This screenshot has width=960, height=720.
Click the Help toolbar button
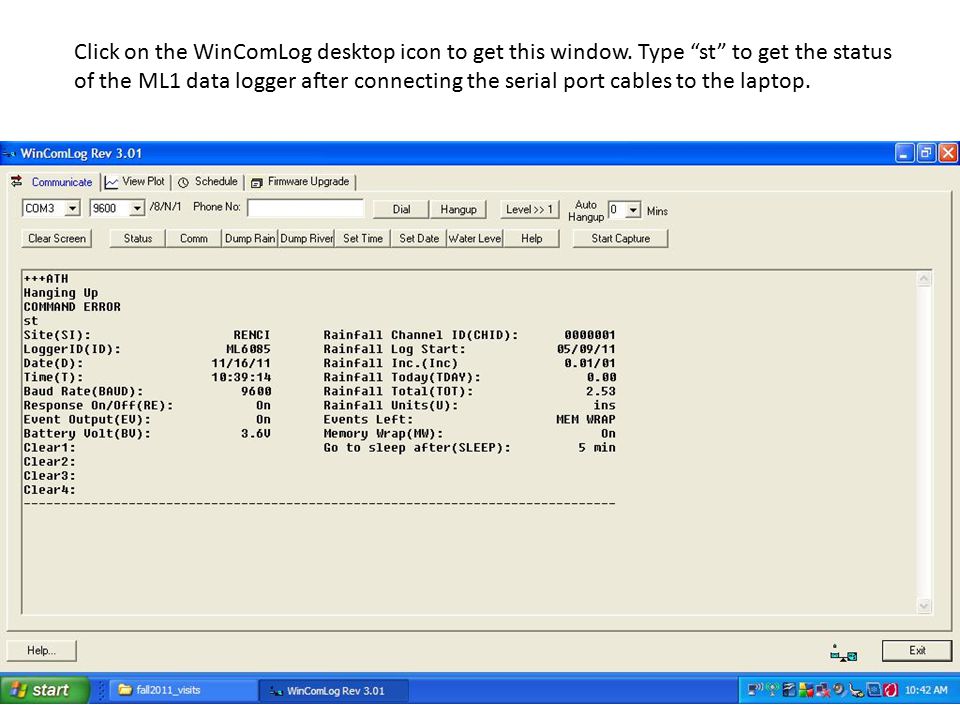coord(531,239)
